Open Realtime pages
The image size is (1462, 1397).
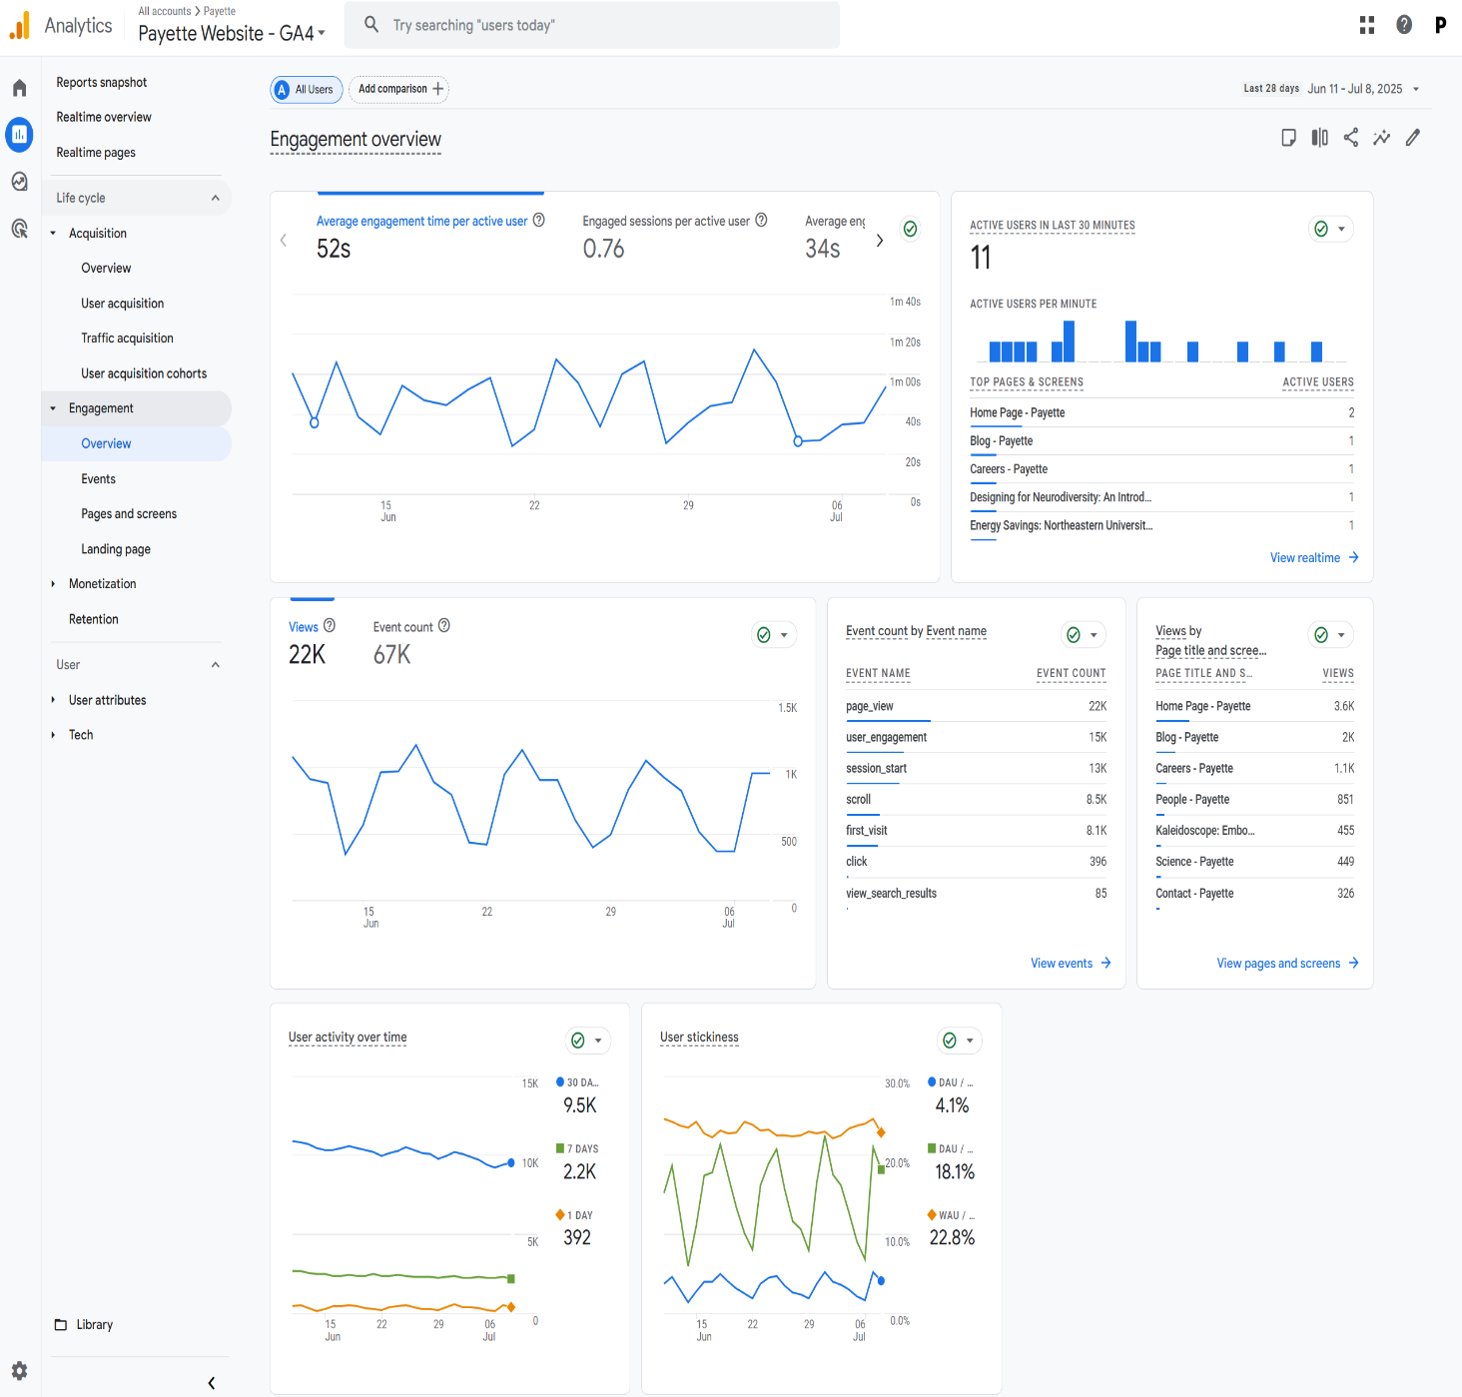coord(96,152)
